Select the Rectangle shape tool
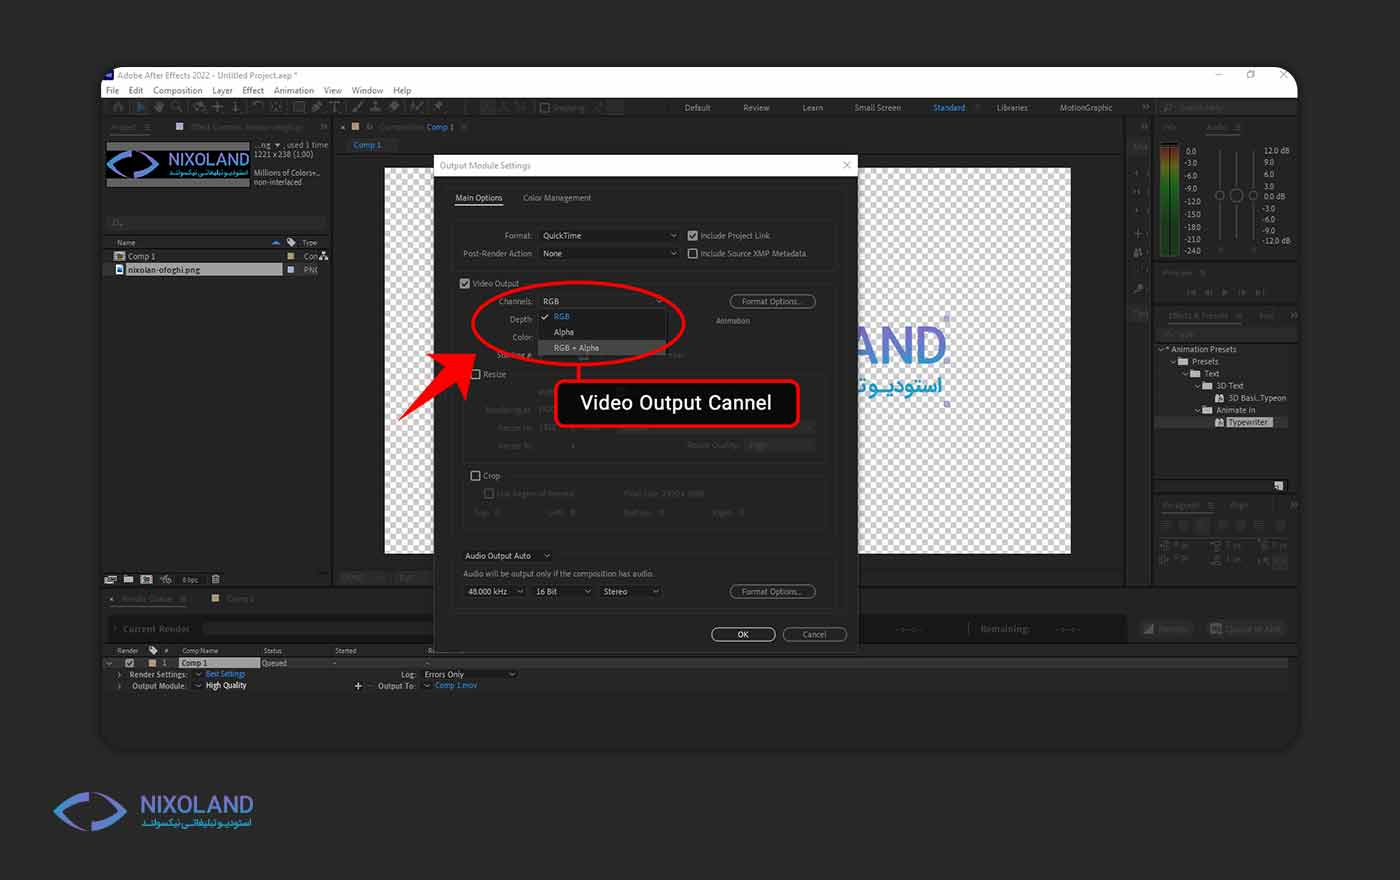 tap(299, 107)
